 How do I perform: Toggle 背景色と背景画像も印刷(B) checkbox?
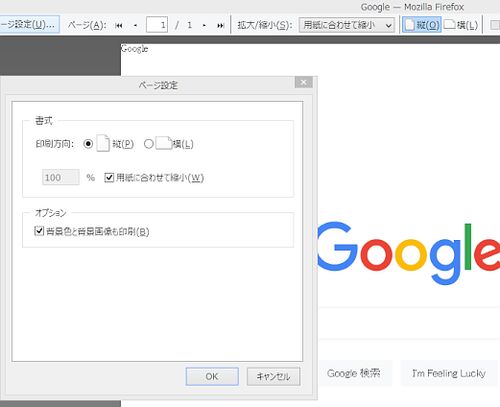pyautogui.click(x=39, y=231)
